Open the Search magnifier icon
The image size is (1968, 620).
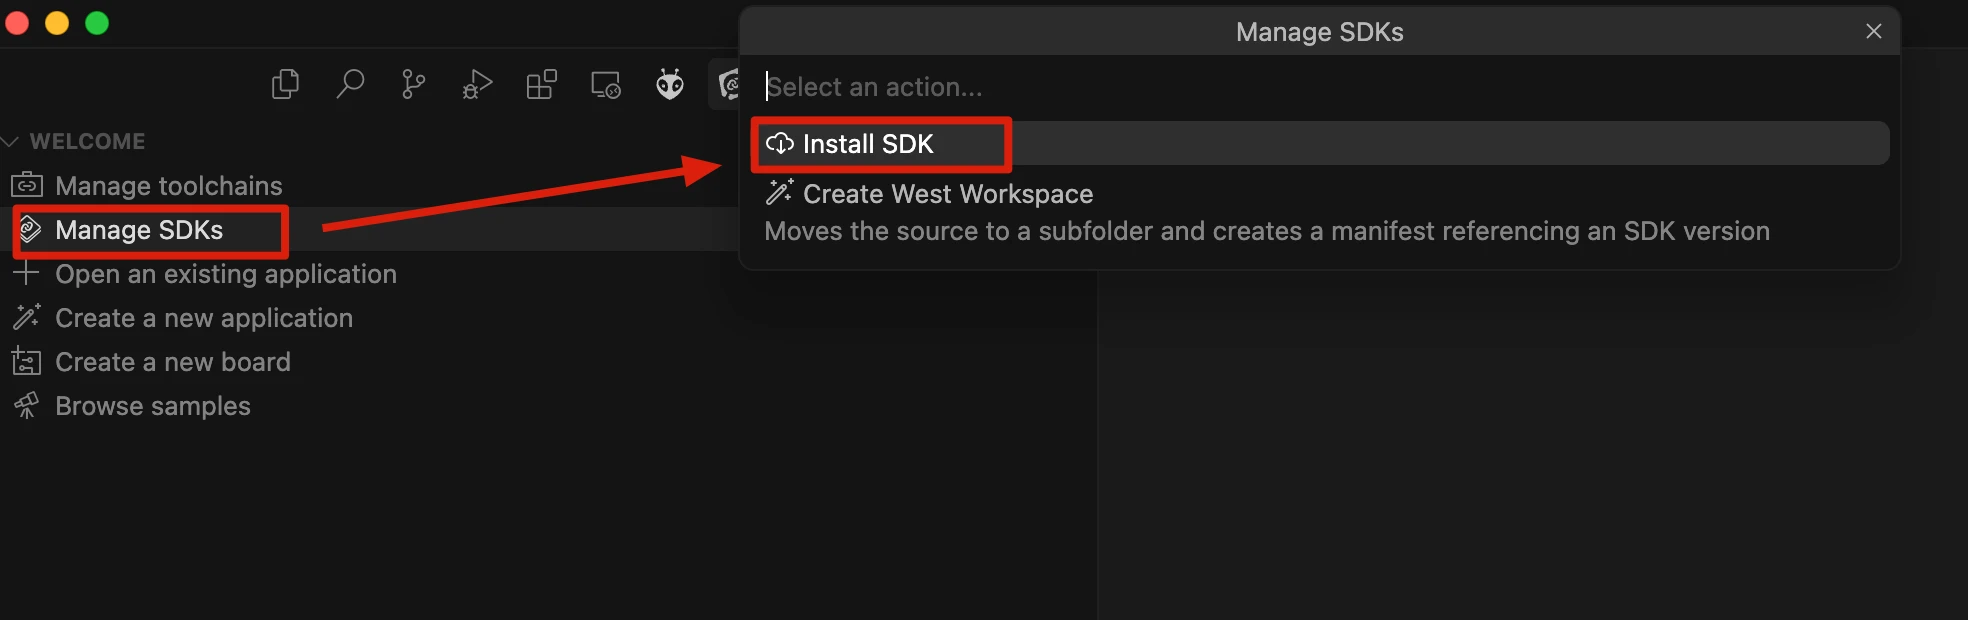coord(349,85)
